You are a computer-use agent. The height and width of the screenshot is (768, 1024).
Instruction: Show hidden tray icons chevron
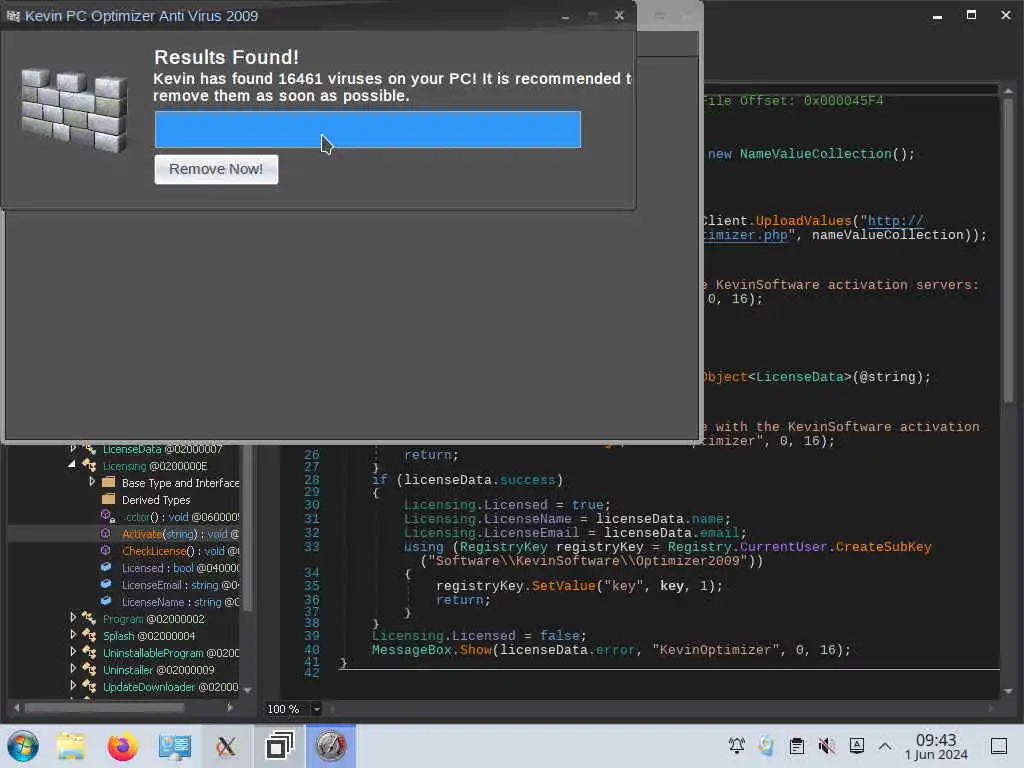[885, 746]
